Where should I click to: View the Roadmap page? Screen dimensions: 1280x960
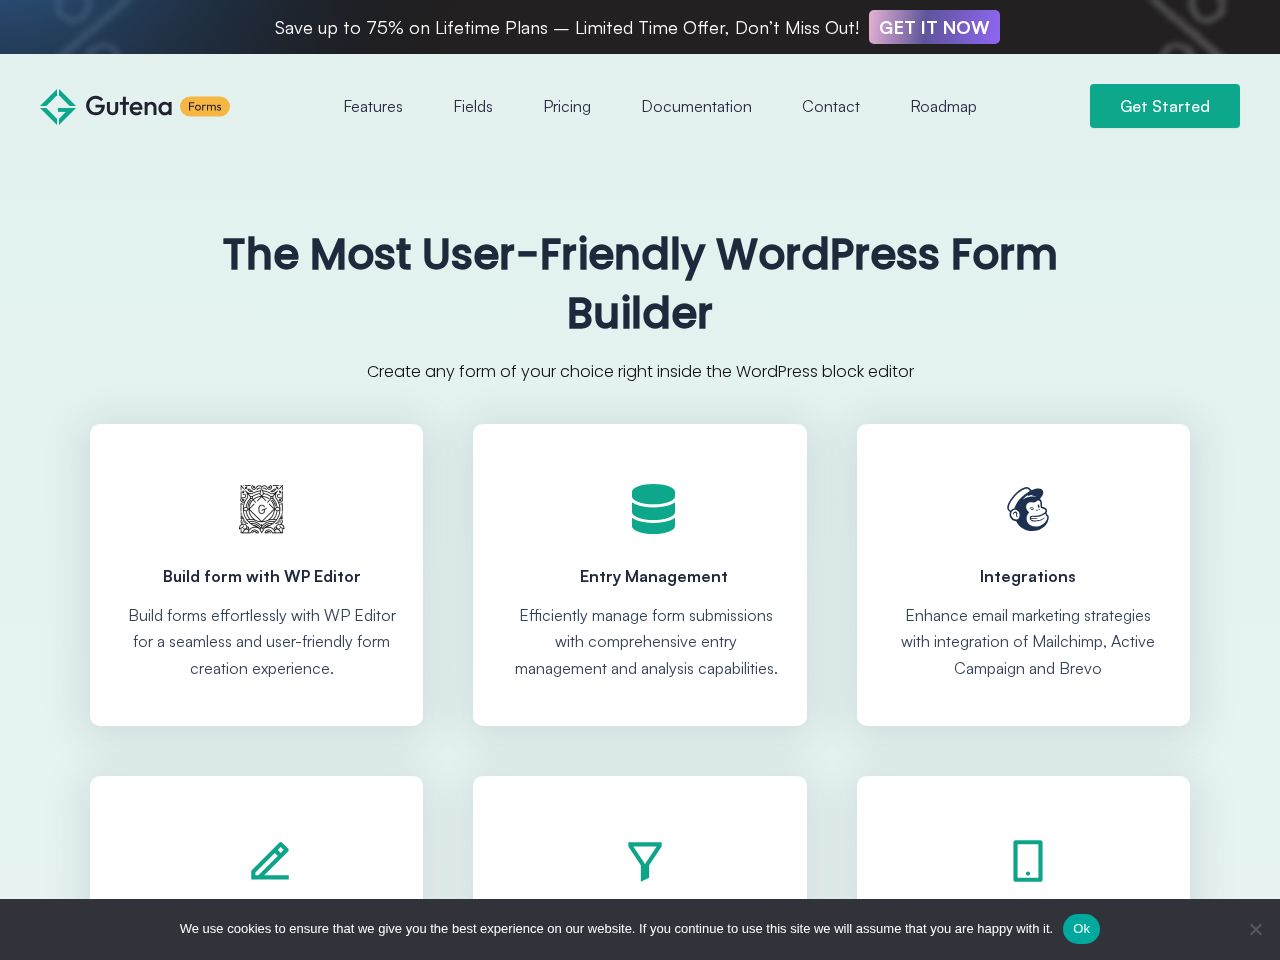pos(943,106)
